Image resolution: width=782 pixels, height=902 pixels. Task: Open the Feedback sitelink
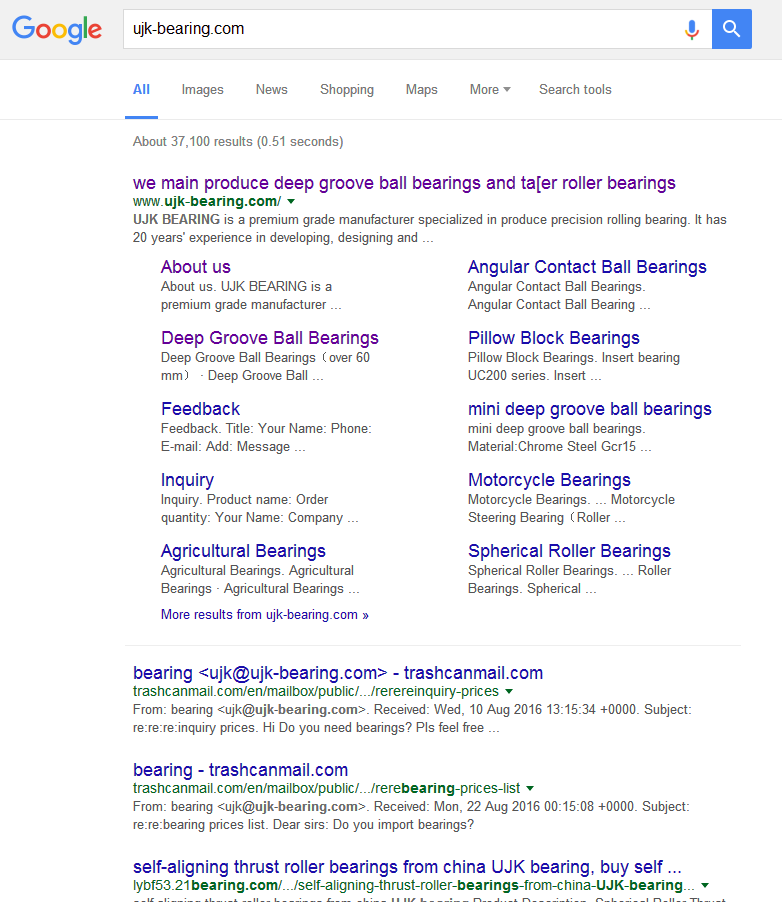tap(200, 409)
